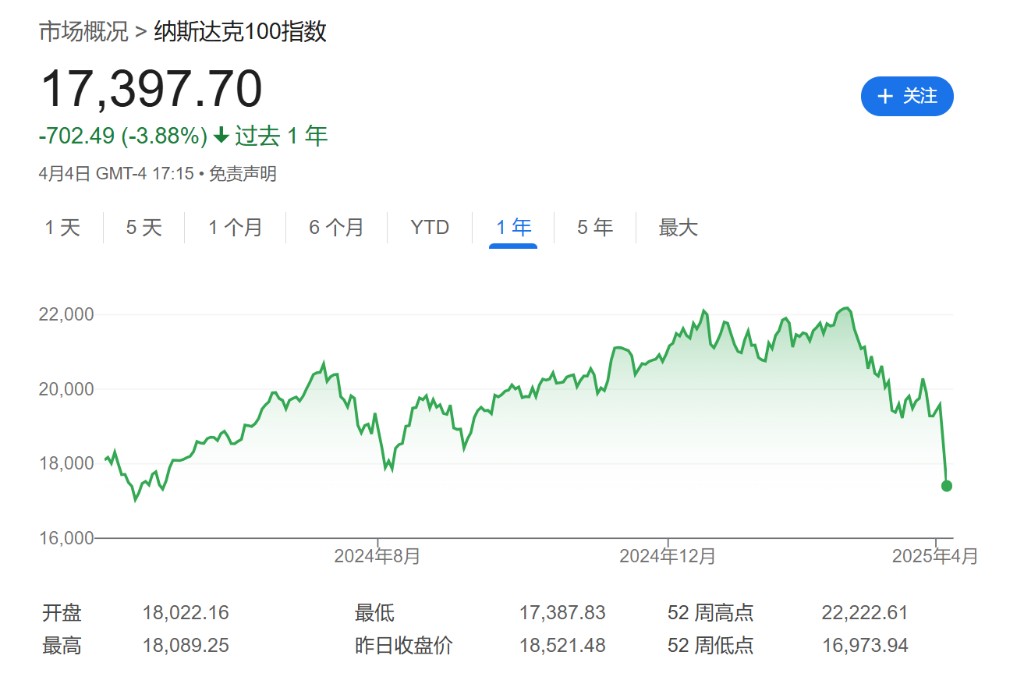This screenshot has height=680, width=1024.
Task: Click the previous close value 18,521.48
Action: [x=562, y=645]
